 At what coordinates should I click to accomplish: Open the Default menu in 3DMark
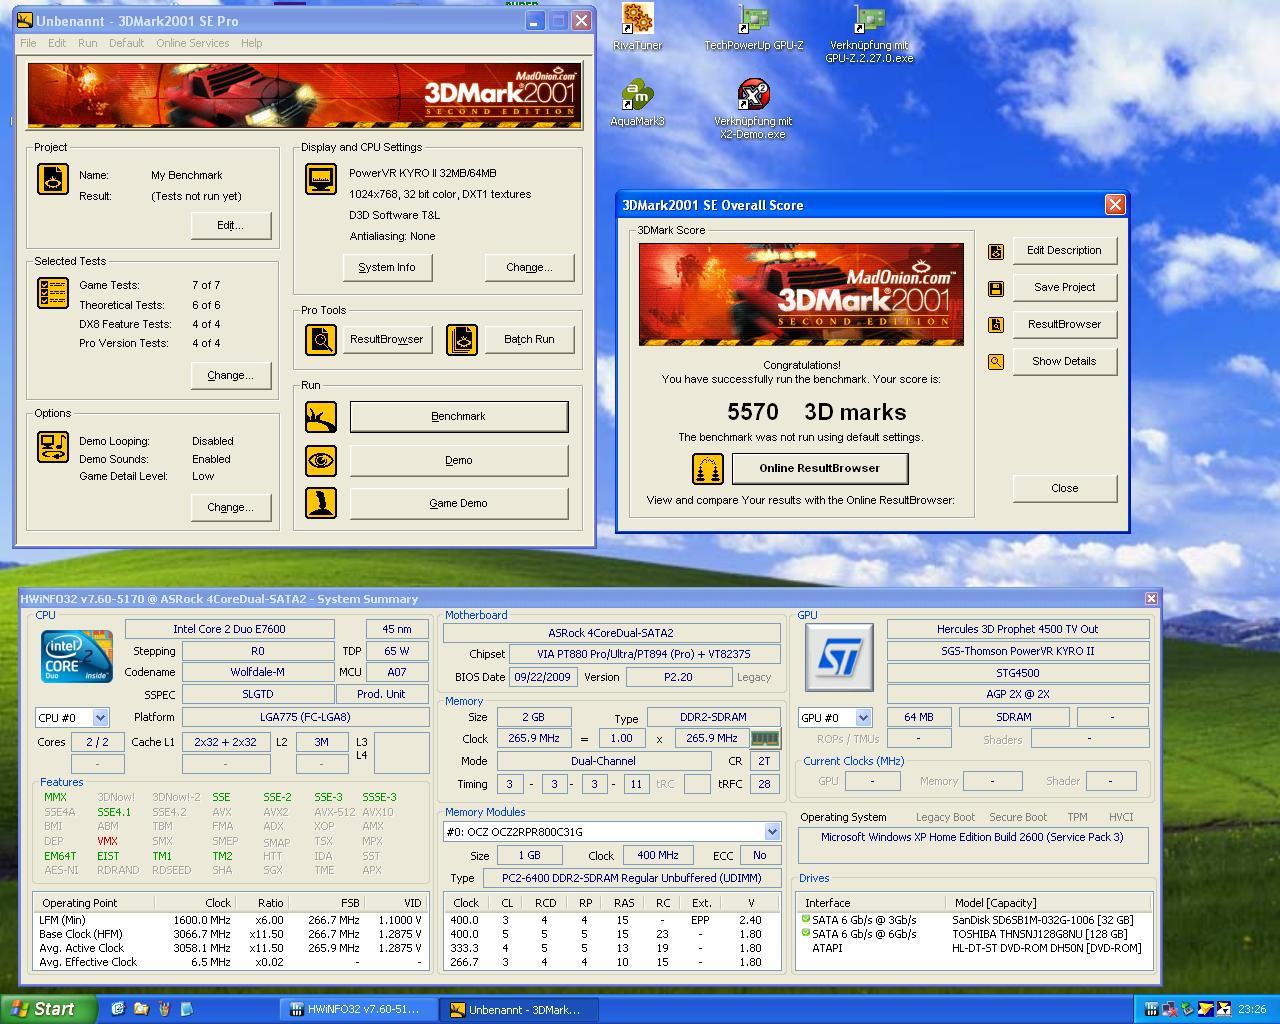(126, 43)
